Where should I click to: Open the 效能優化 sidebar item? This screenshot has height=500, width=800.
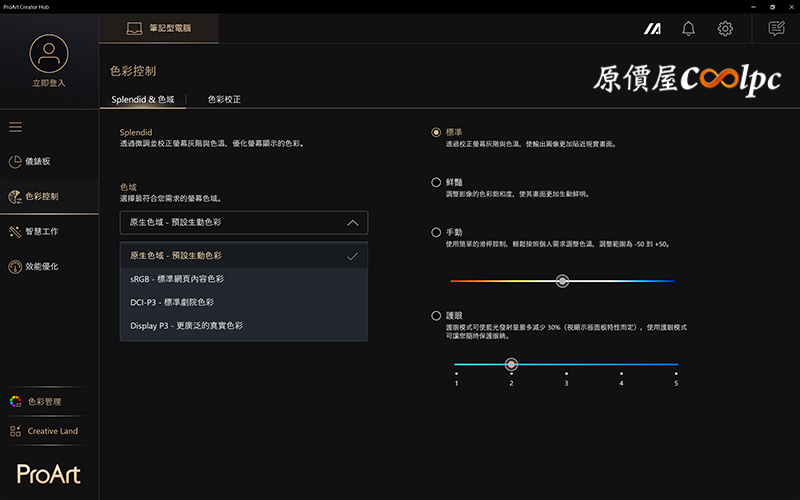[49, 266]
